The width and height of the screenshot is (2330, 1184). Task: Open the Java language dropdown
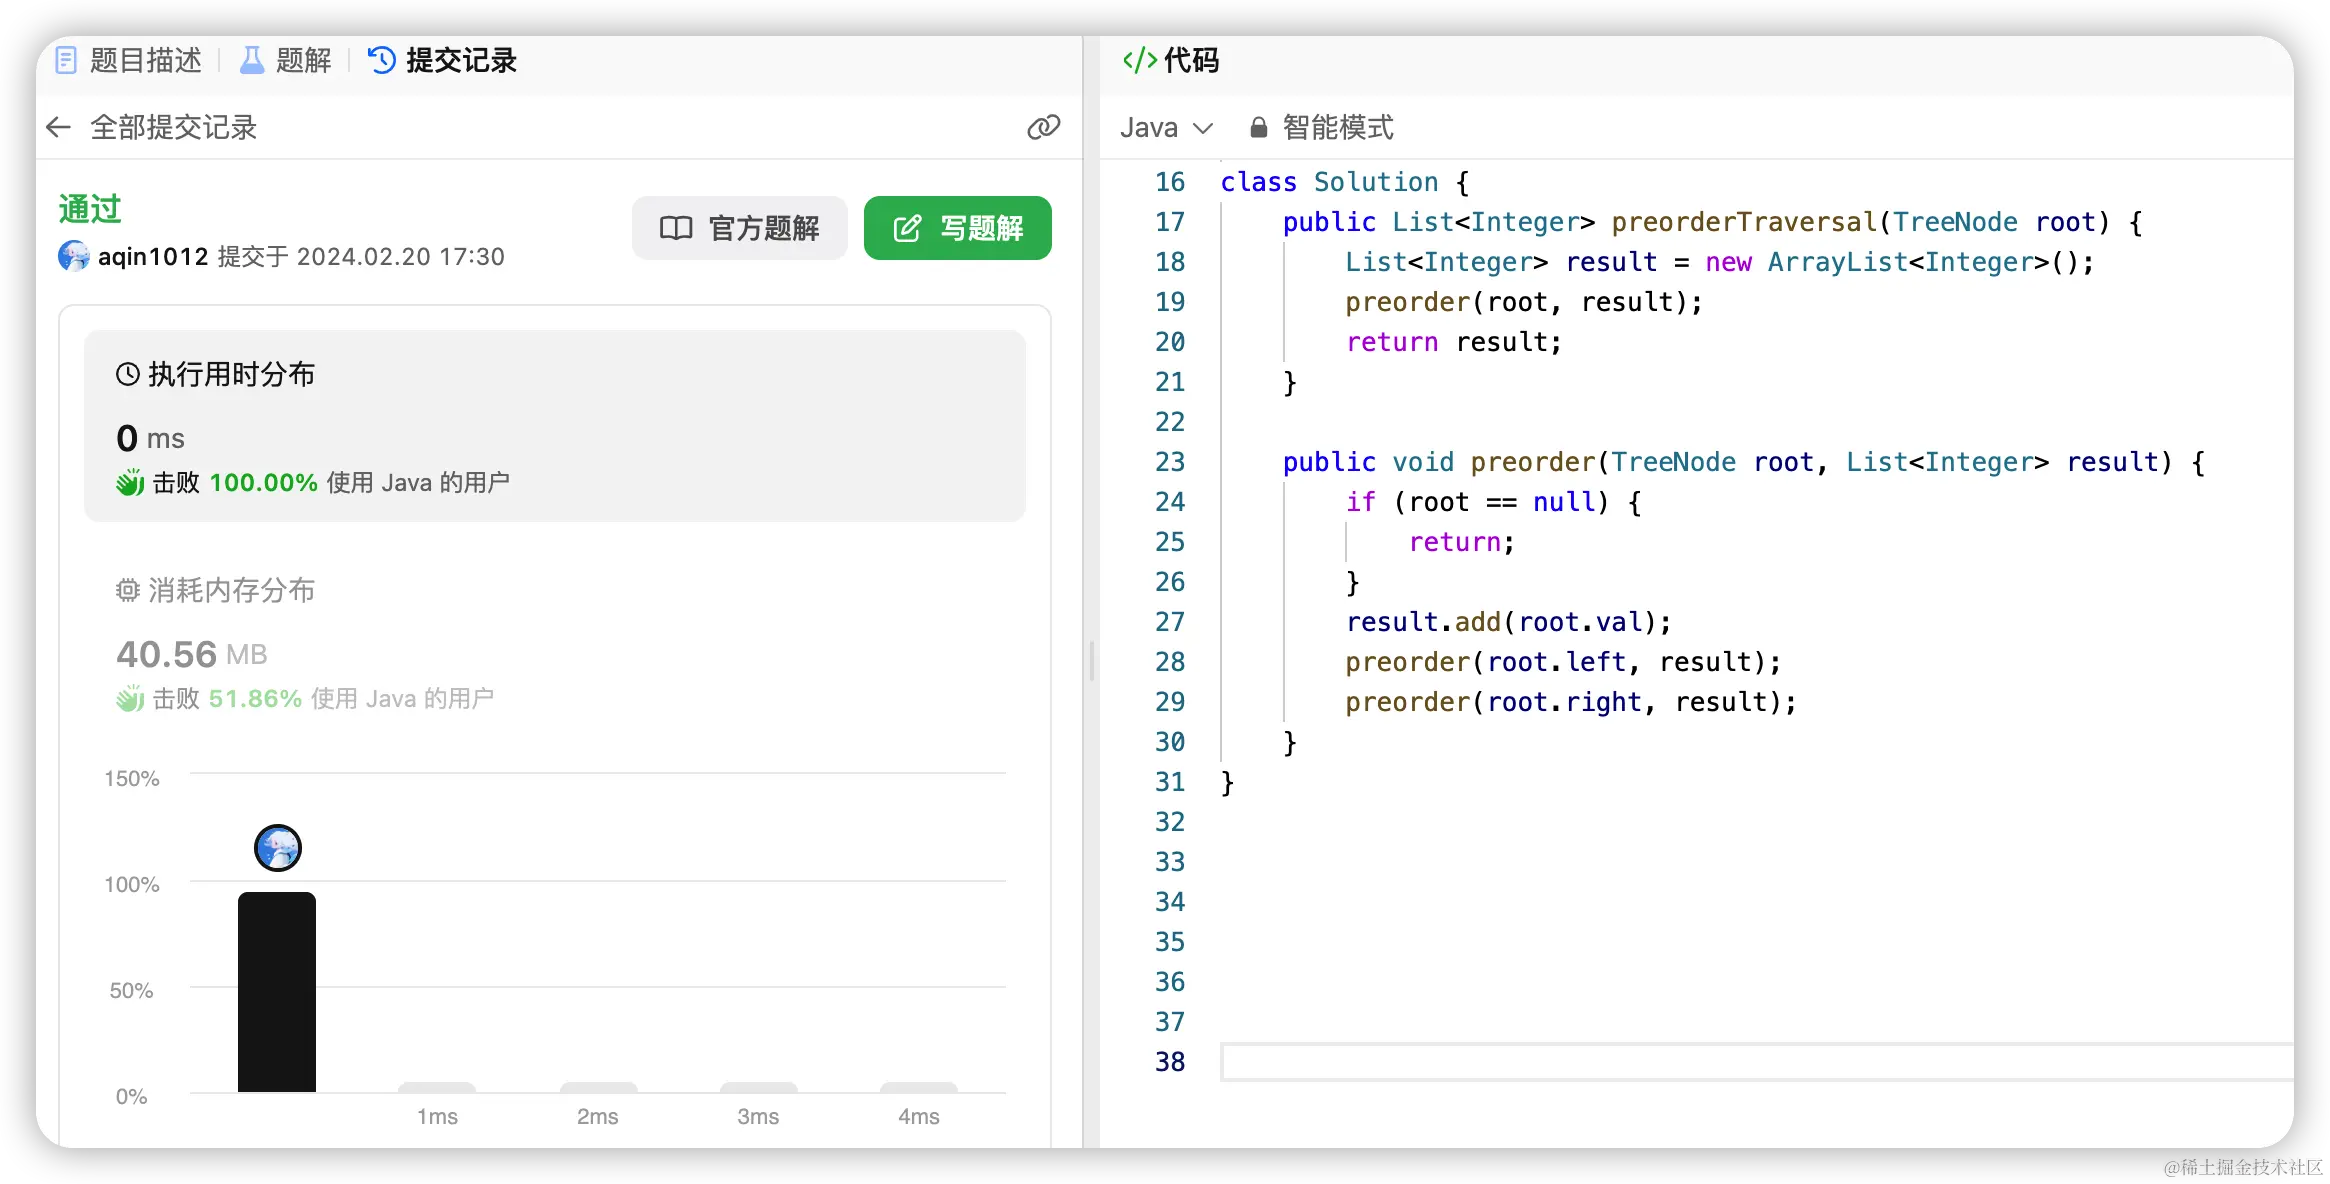pos(1166,127)
